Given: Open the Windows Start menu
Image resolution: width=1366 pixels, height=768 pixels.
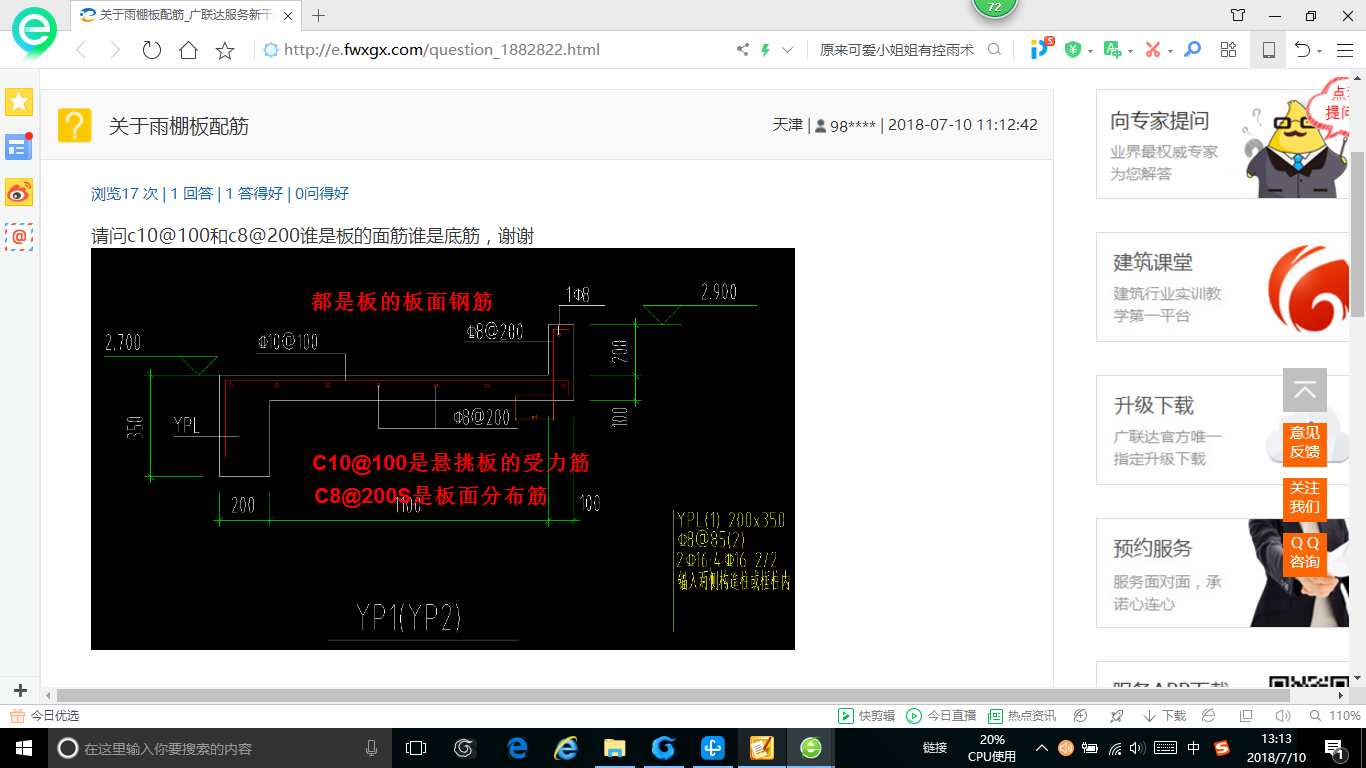Looking at the screenshot, I should tap(24, 748).
